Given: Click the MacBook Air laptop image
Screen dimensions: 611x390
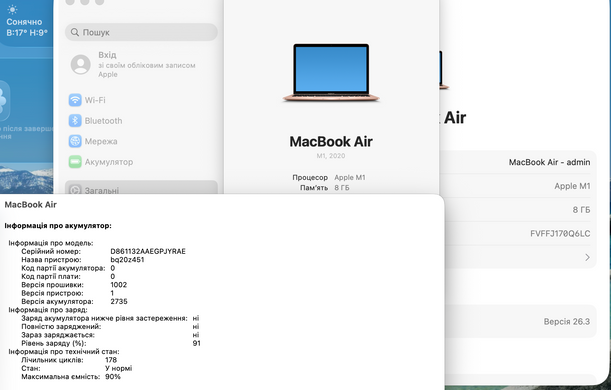Looking at the screenshot, I should [331, 73].
